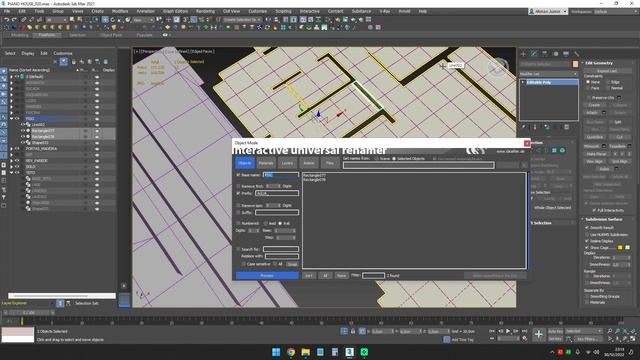The width and height of the screenshot is (640, 360).
Task: Switch to the Layers tab in the renamer
Action: coord(287,163)
